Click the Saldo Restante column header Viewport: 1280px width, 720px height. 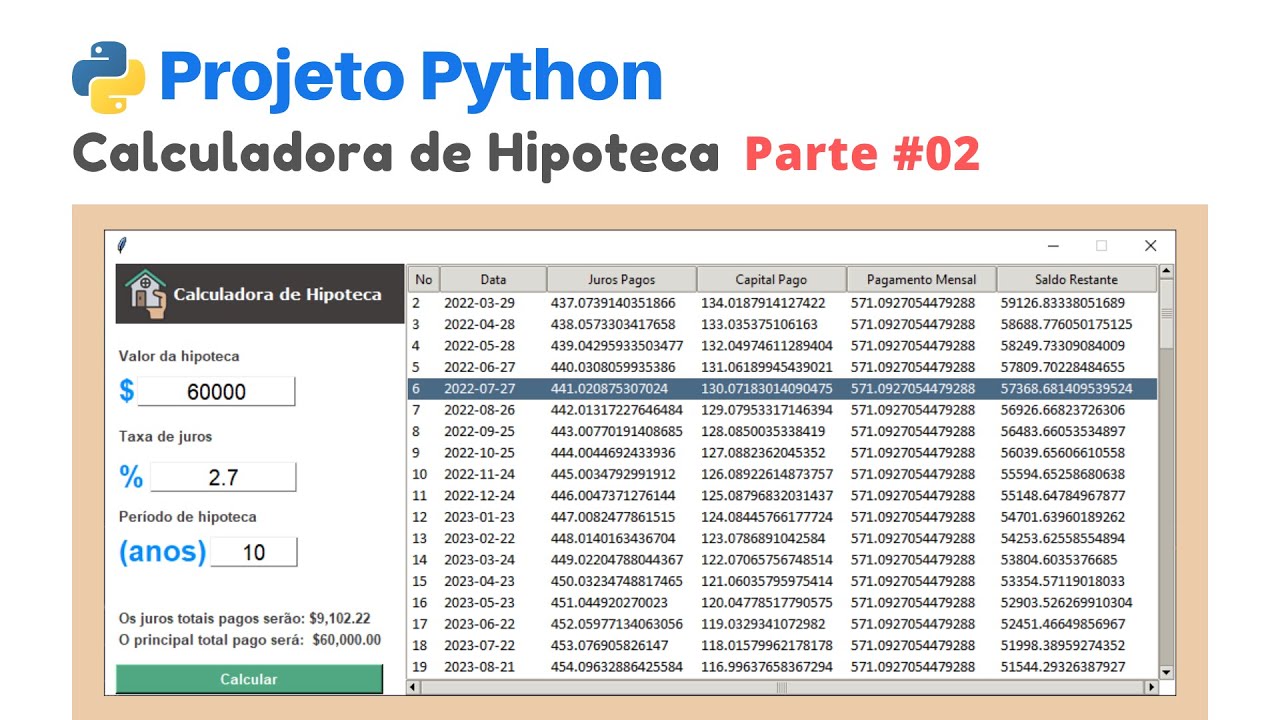(x=1076, y=279)
